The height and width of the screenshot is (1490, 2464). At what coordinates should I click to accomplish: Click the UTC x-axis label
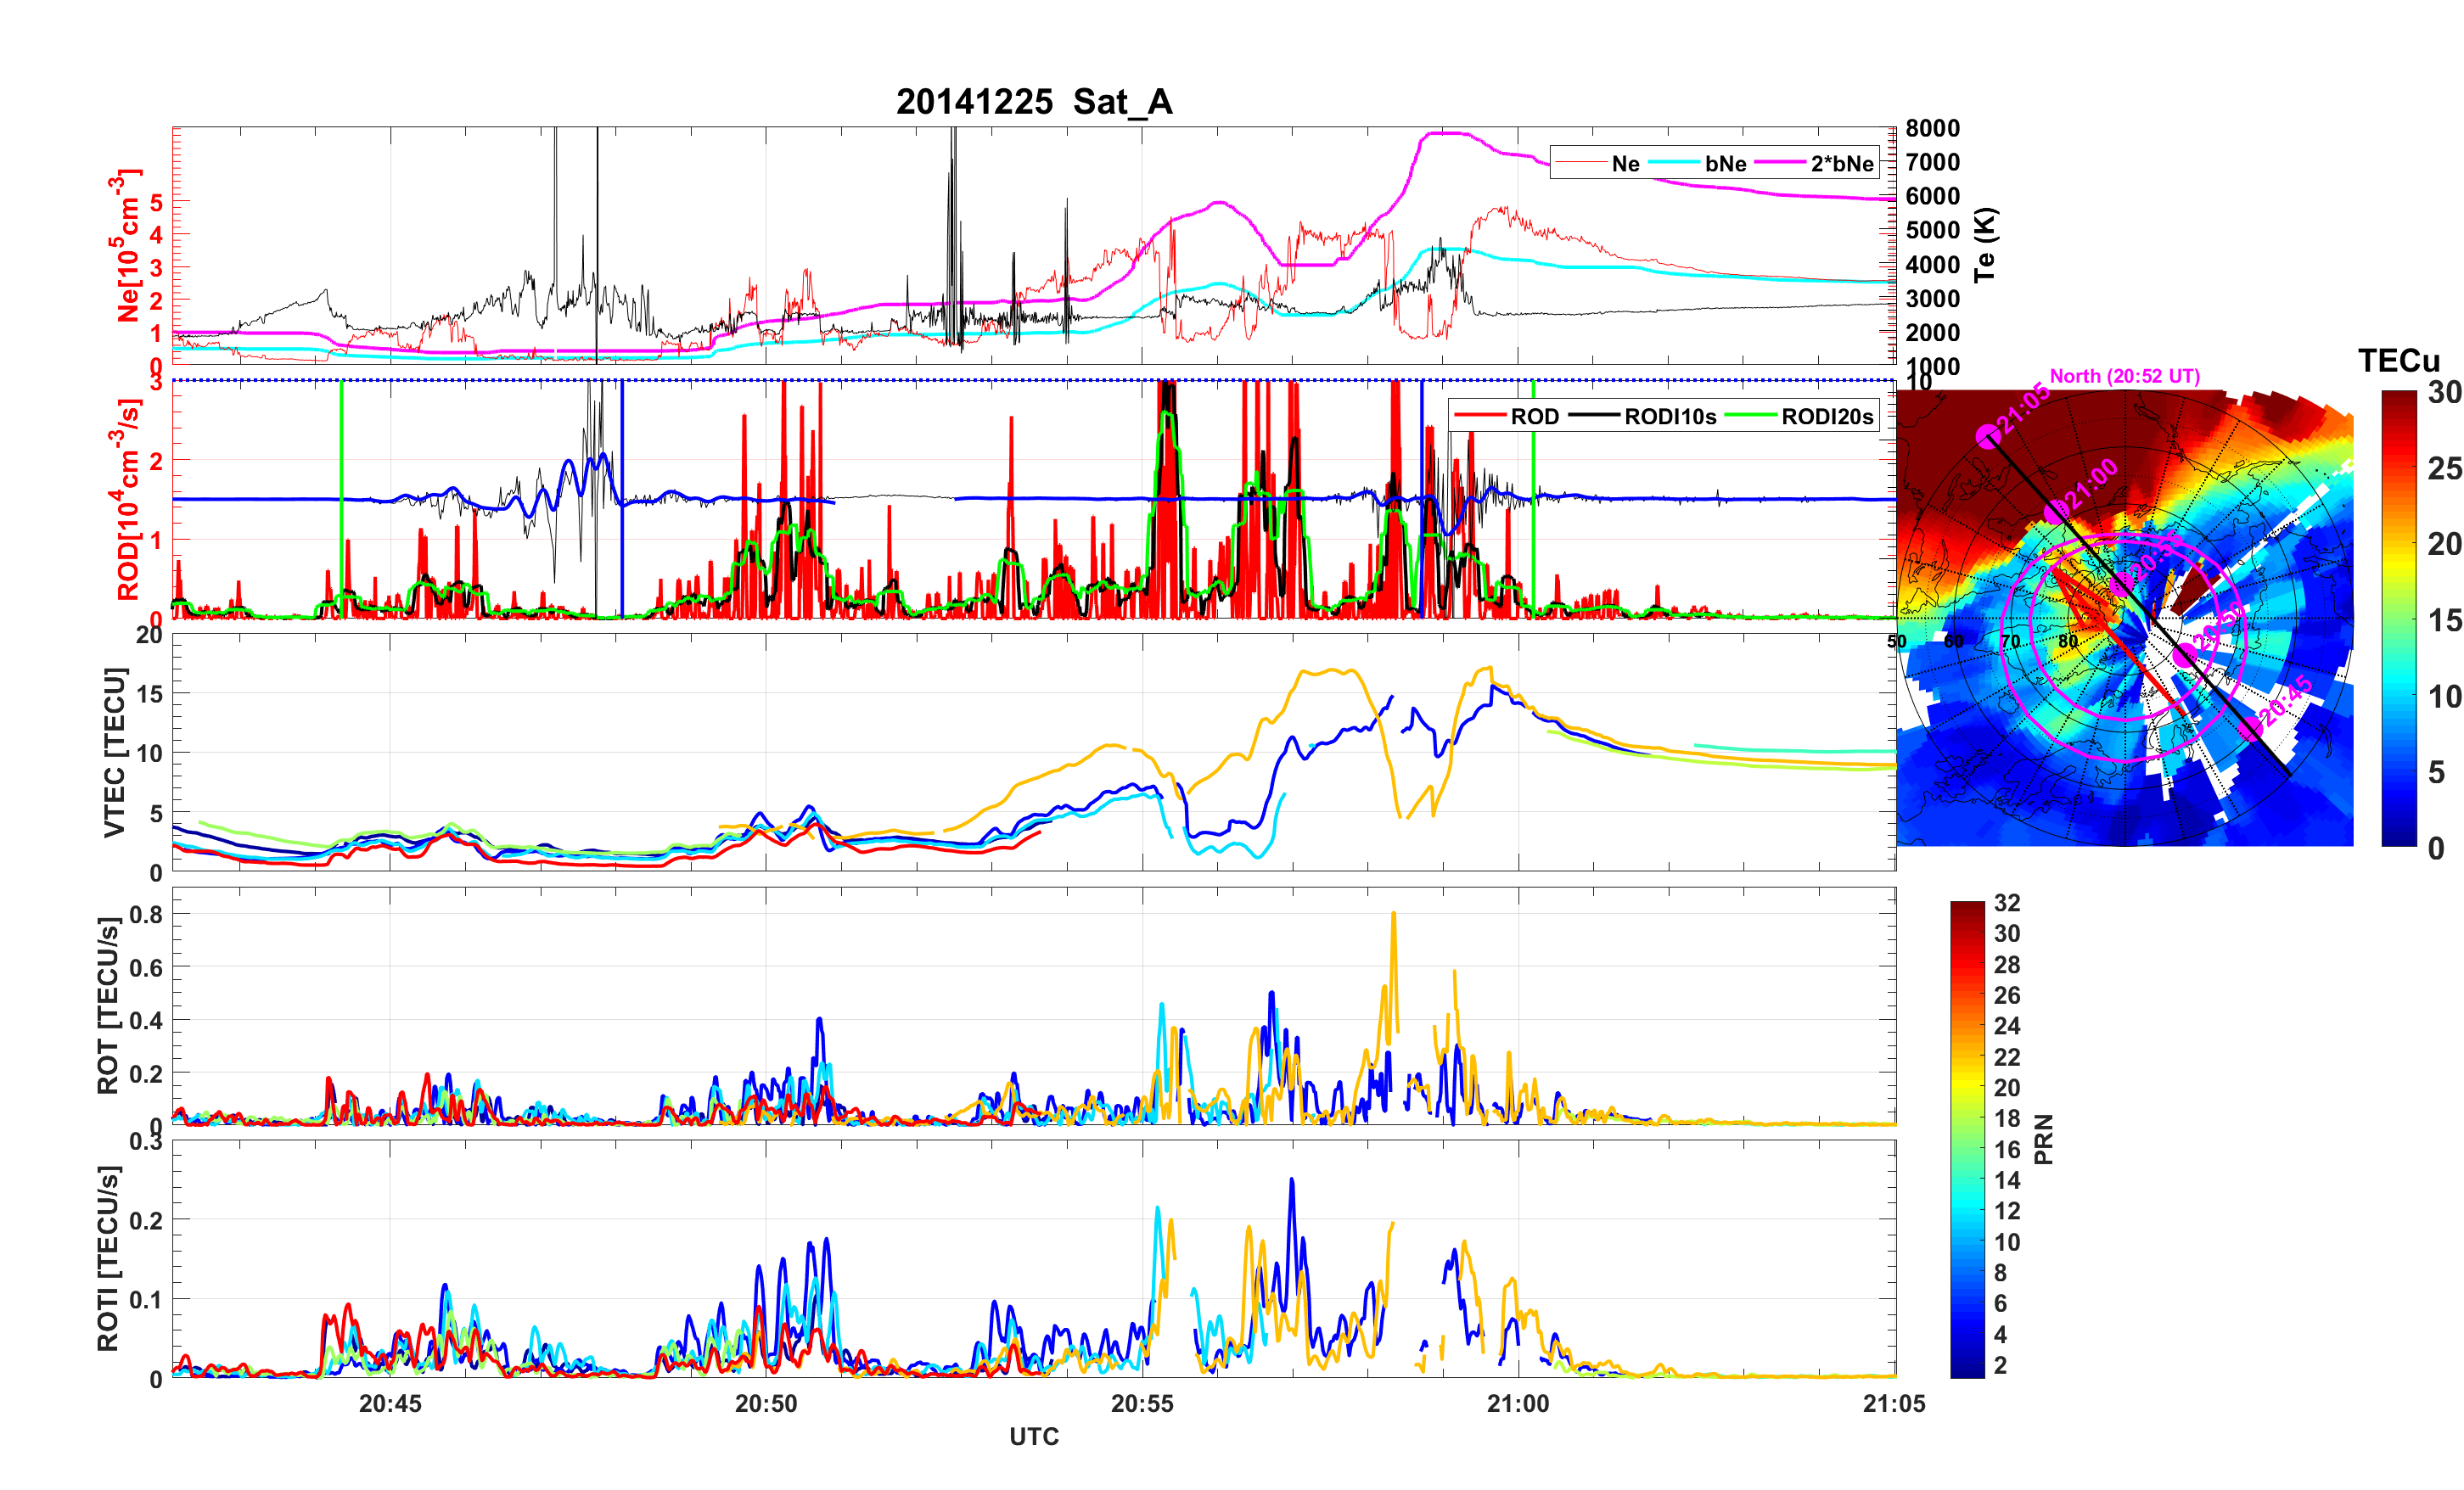click(1033, 1436)
